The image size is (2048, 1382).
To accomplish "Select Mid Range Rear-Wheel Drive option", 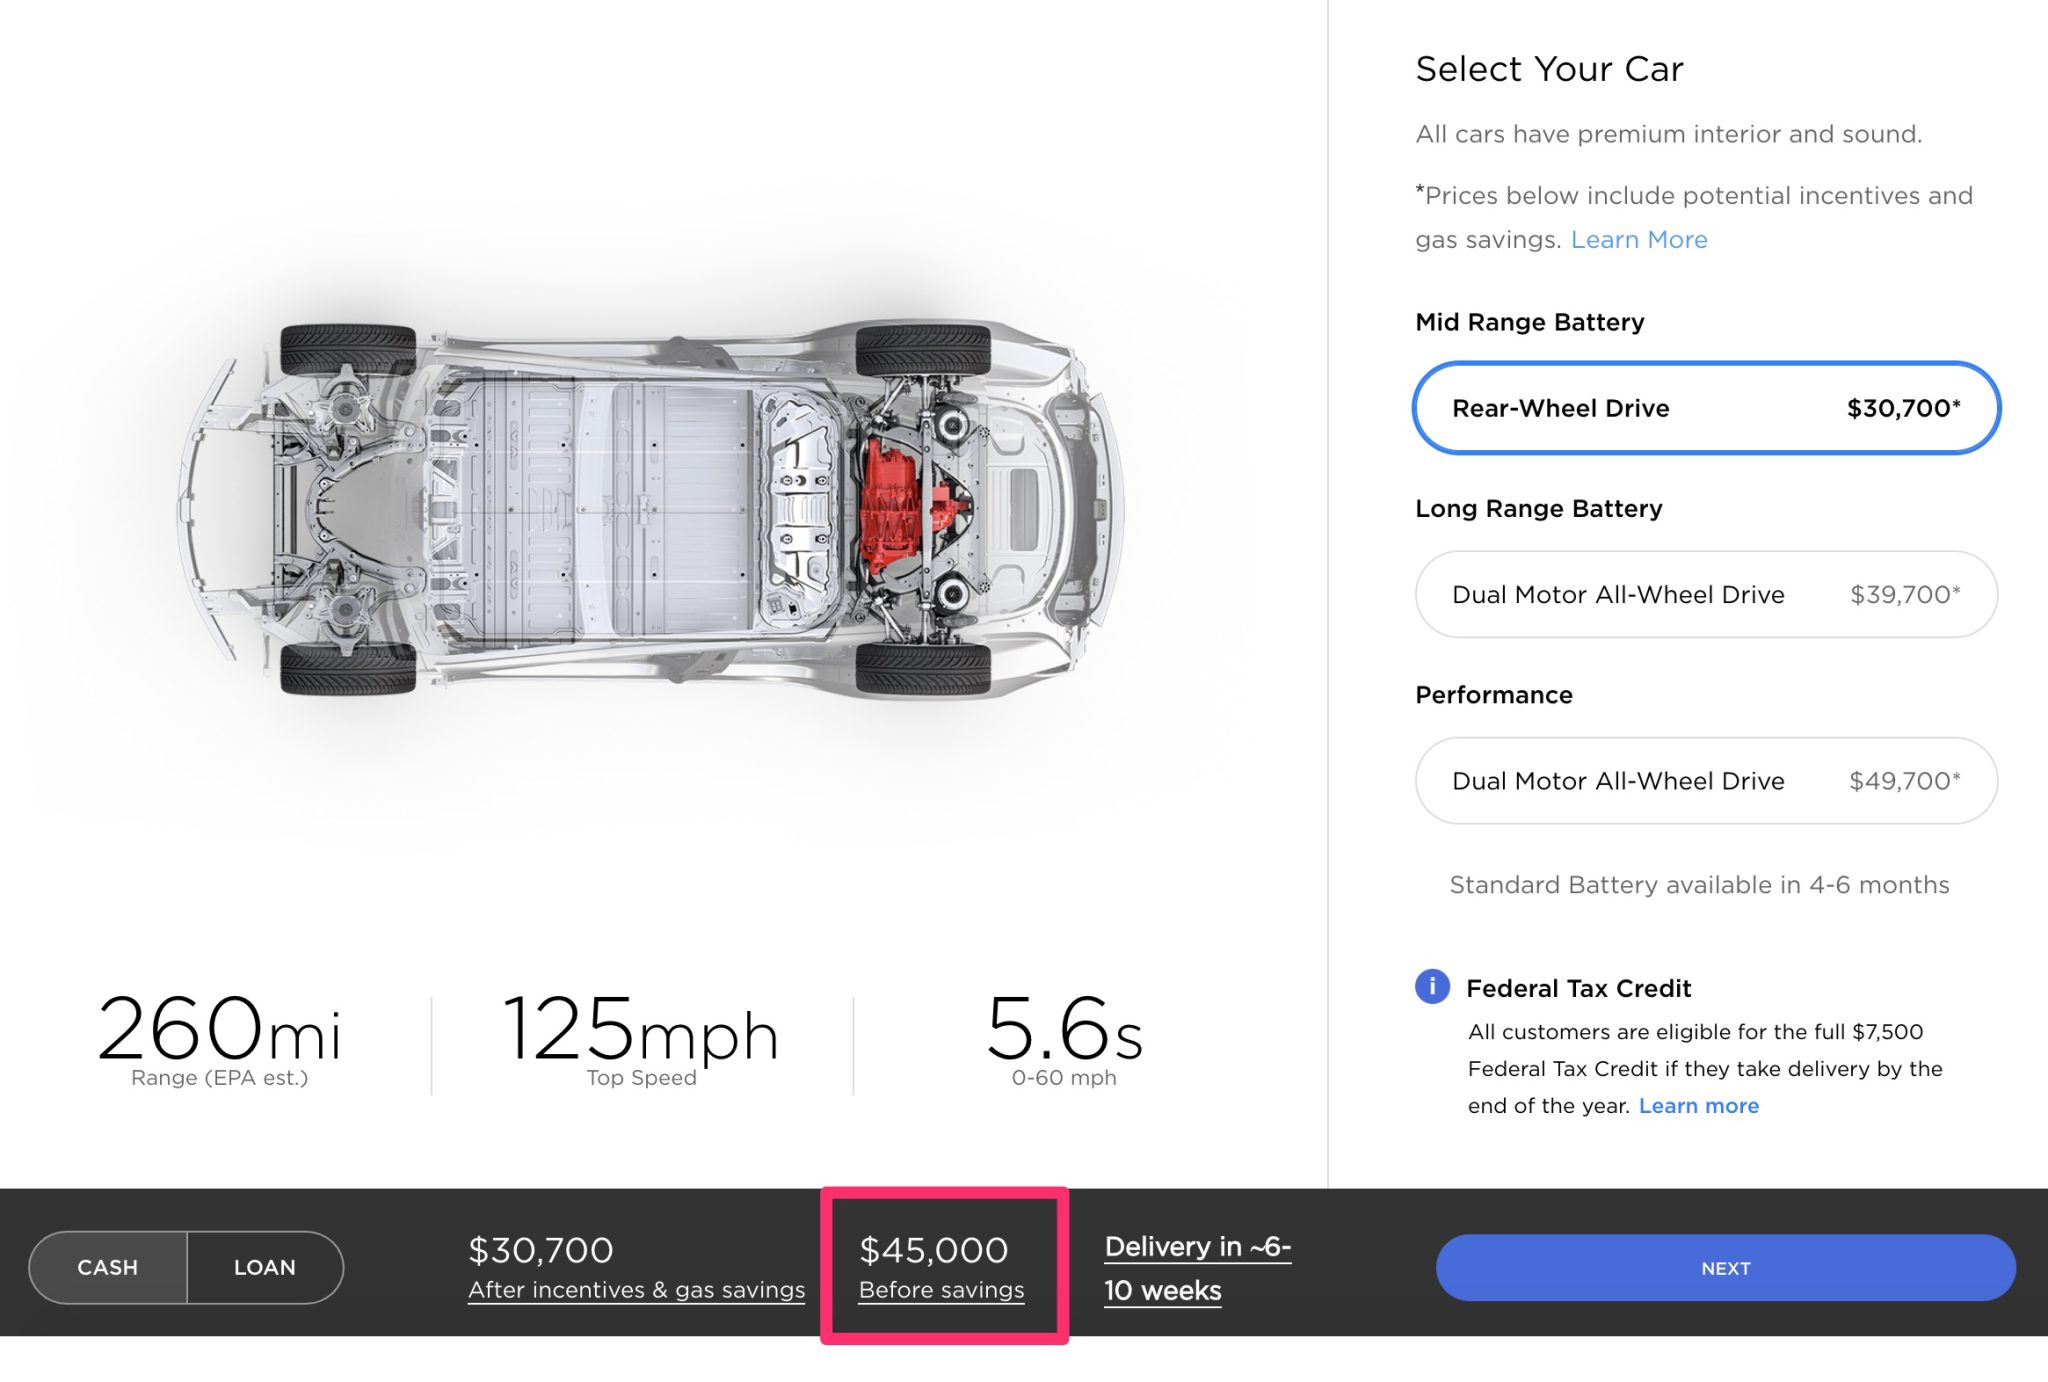I will coord(1705,408).
